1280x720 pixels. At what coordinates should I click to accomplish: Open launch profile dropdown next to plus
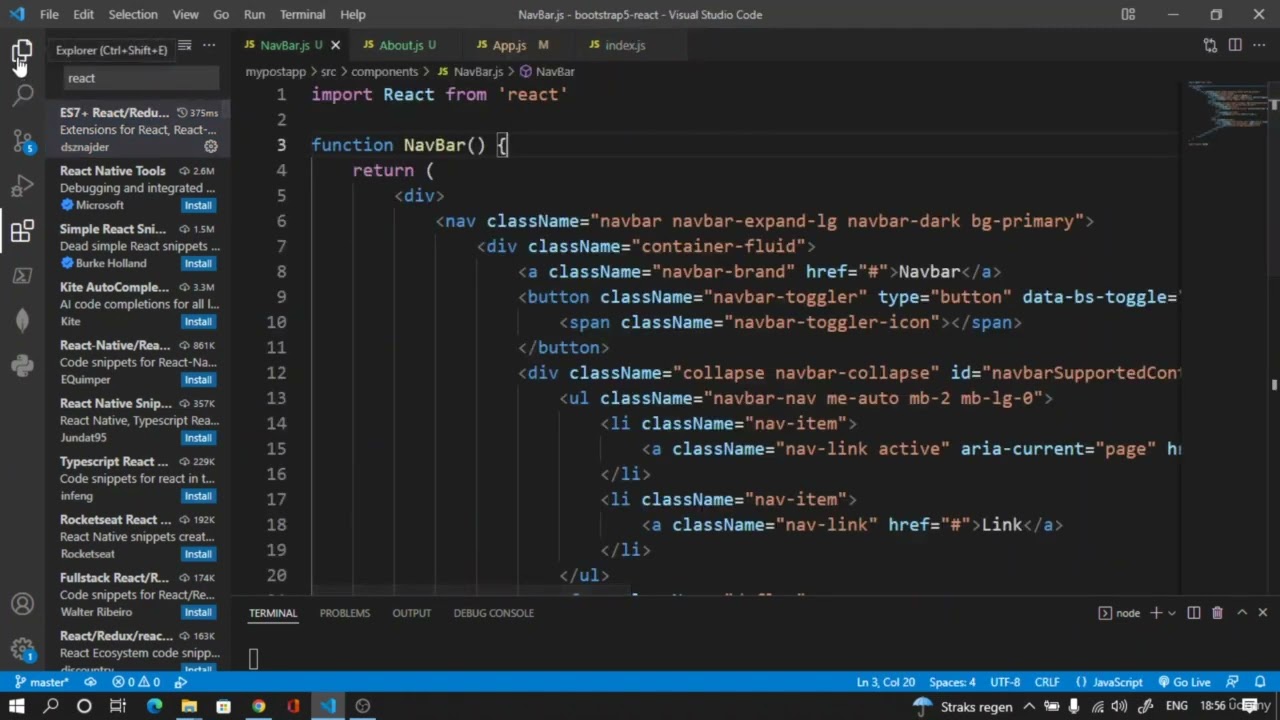pos(1171,613)
